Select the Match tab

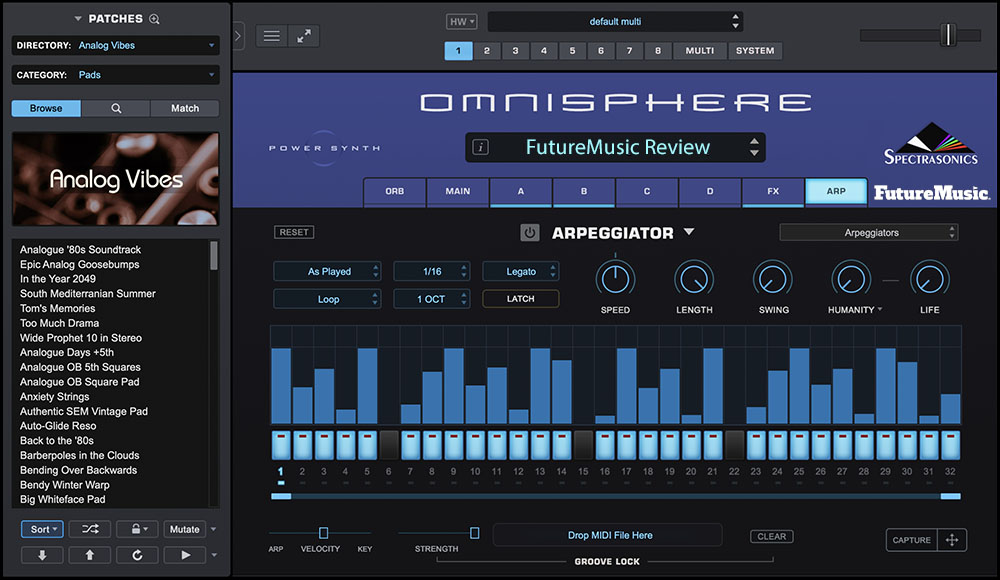185,108
